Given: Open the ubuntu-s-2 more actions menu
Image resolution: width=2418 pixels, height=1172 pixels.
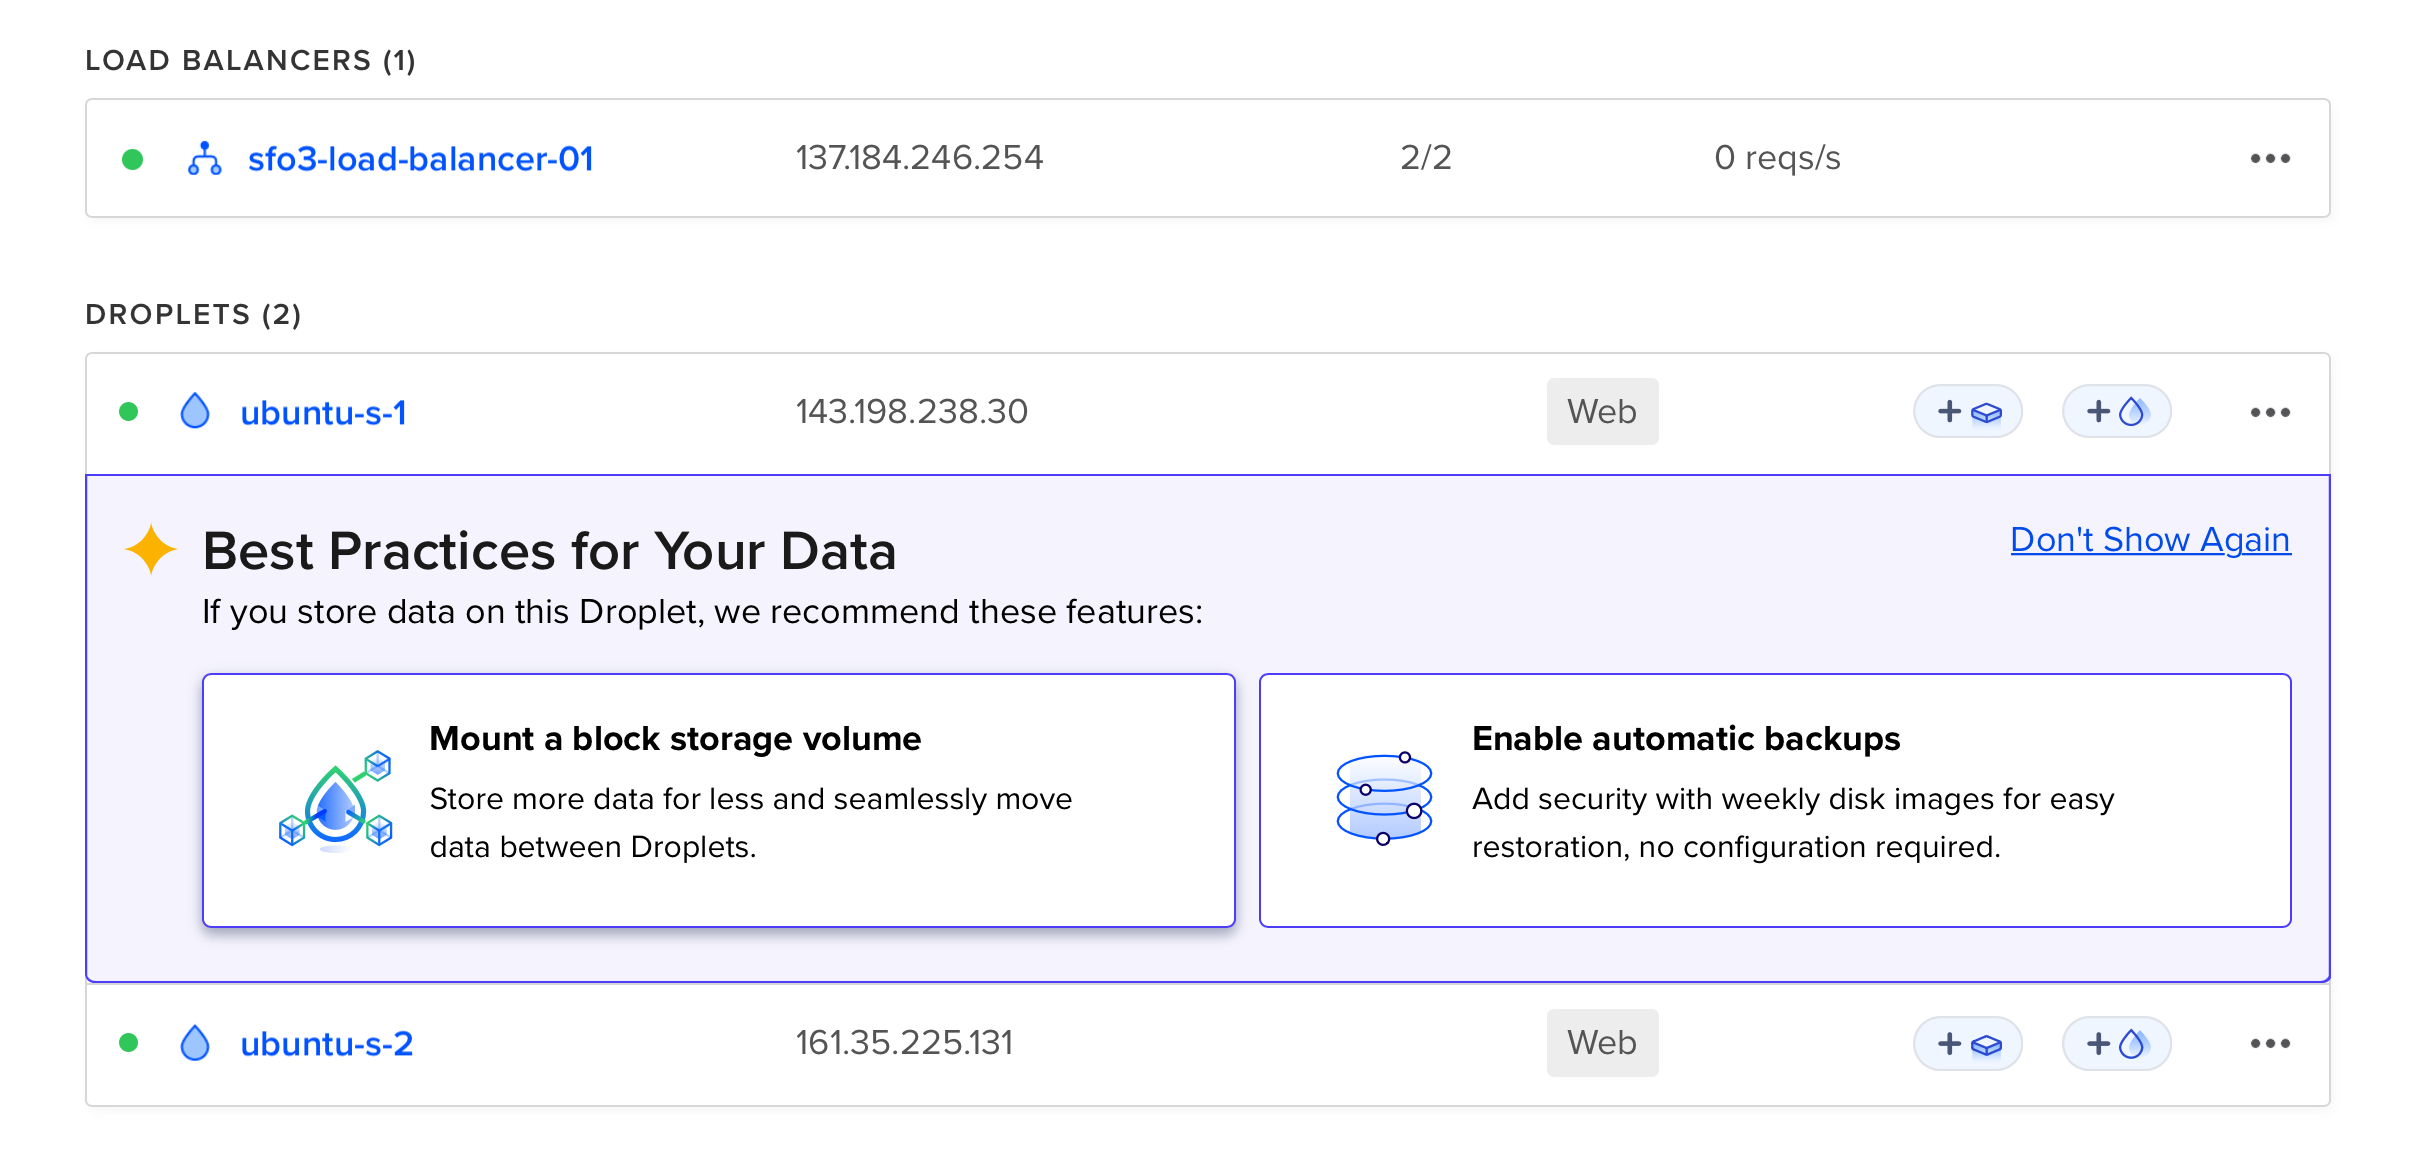Looking at the screenshot, I should pyautogui.click(x=2270, y=1044).
